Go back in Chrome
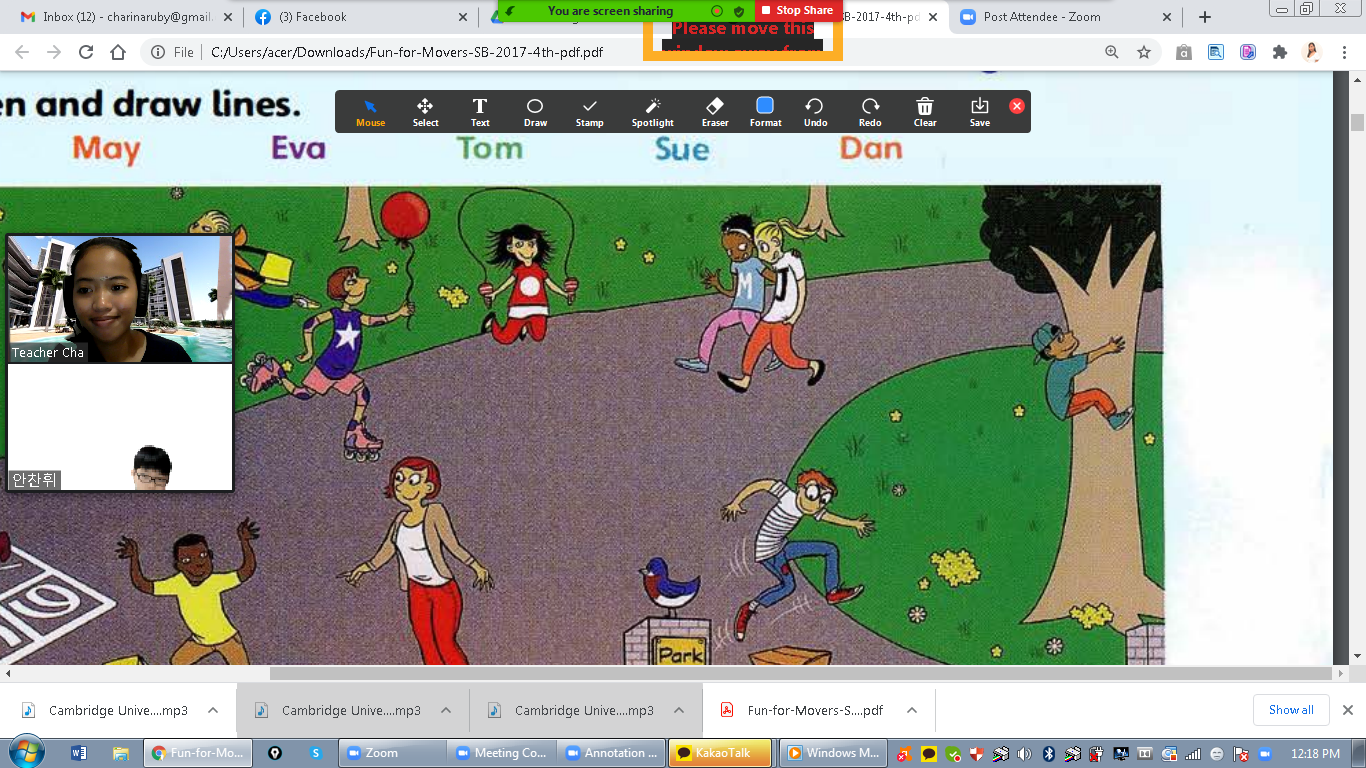Screen dimensions: 1366x768 click(x=22, y=52)
